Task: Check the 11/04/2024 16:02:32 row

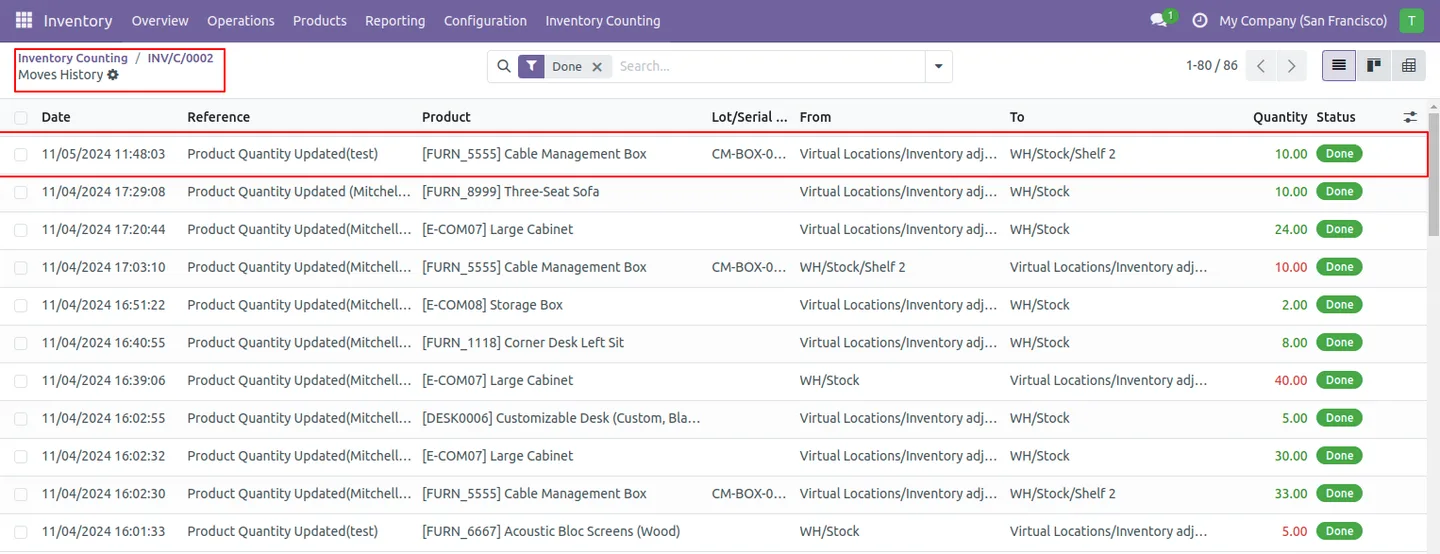Action: (x=21, y=456)
